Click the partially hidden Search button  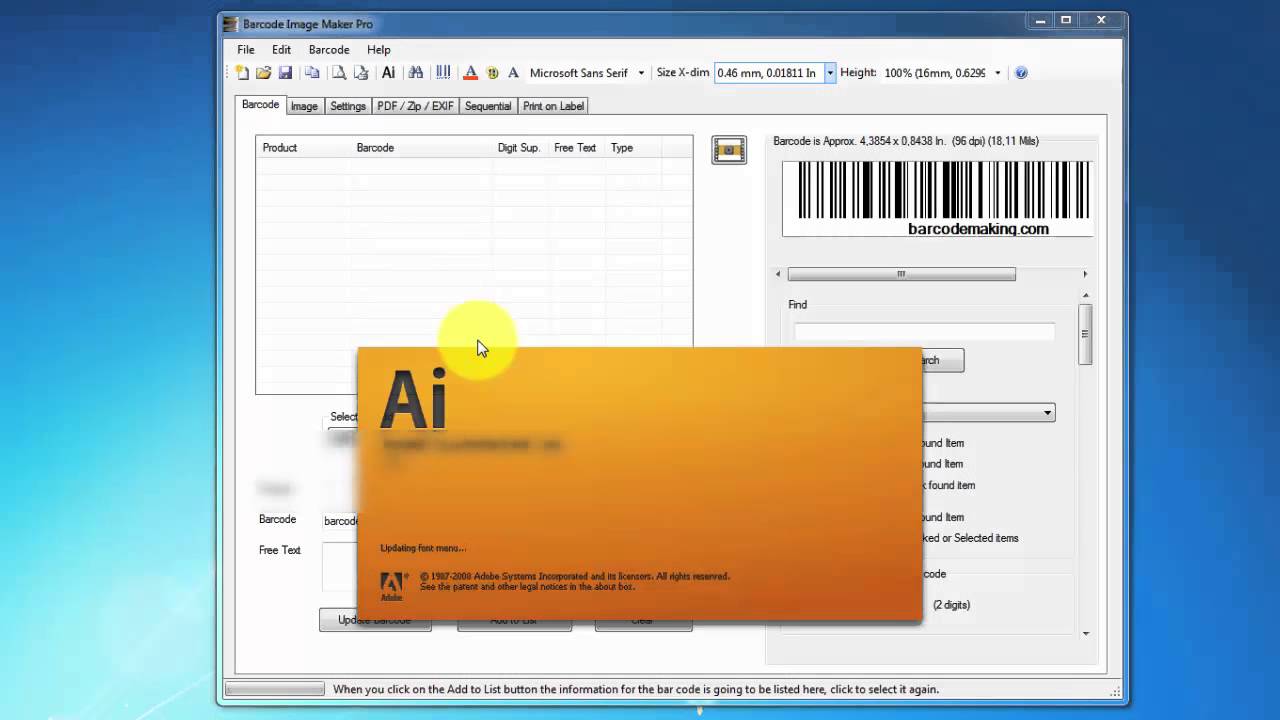[942, 360]
